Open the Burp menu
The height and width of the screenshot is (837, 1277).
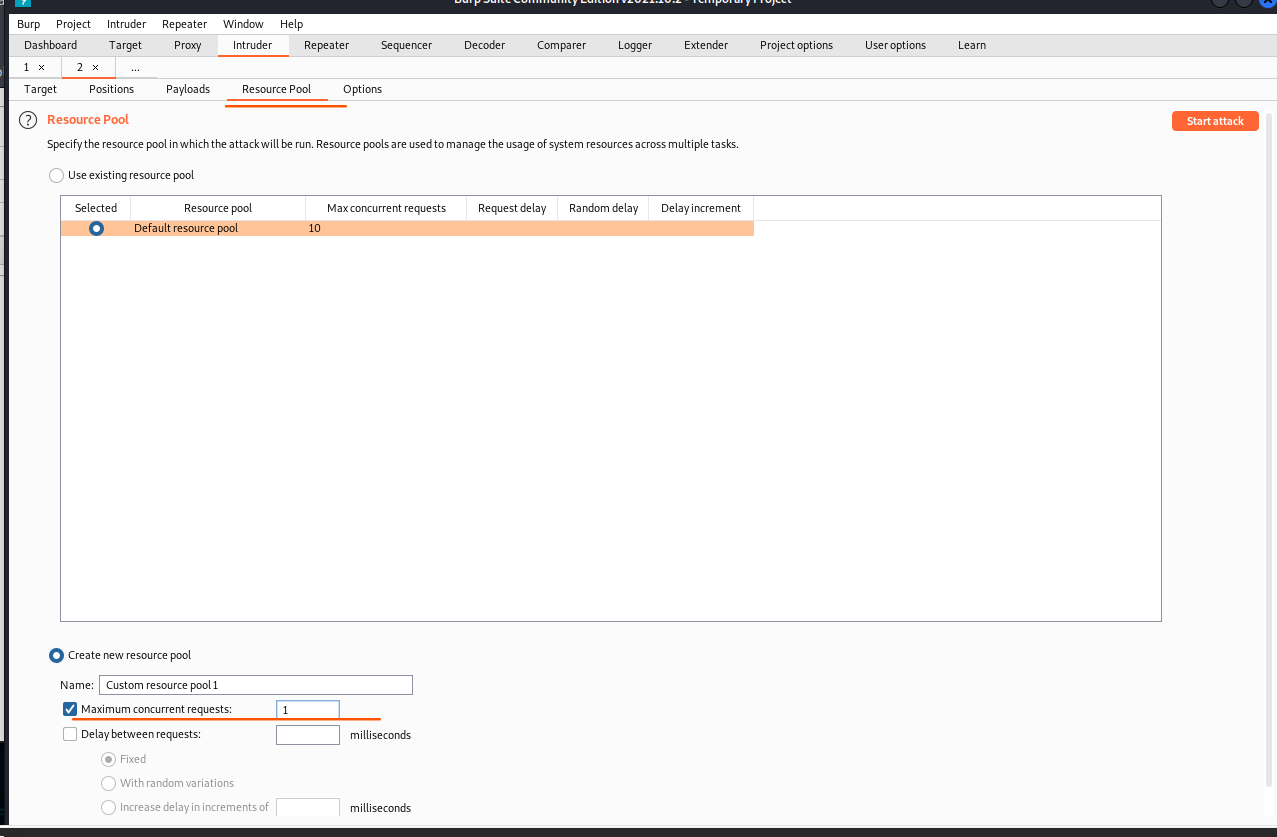pos(29,24)
